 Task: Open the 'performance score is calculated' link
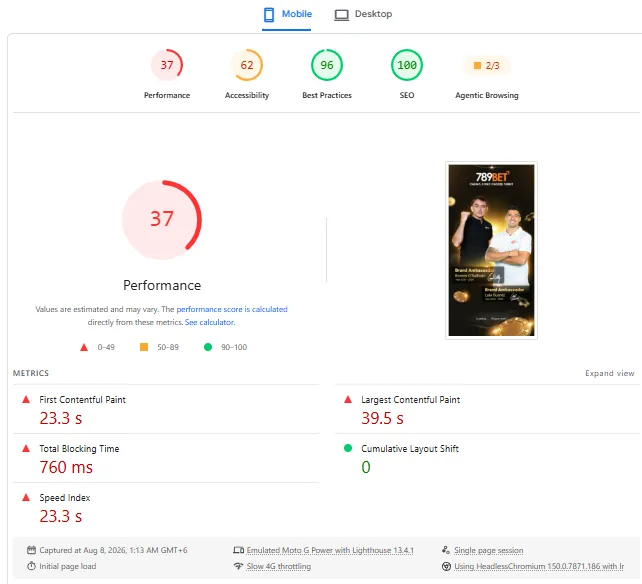pos(232,309)
